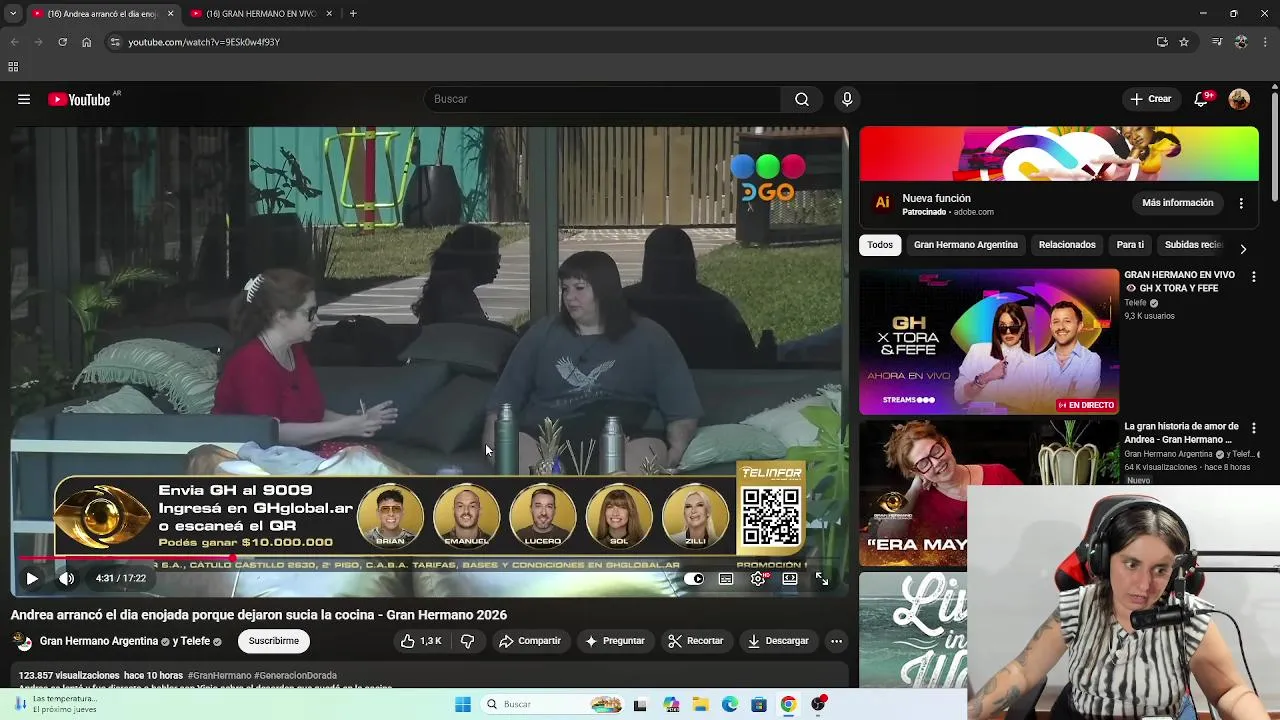
Task: Enter fullscreen mode on video
Action: tap(822, 578)
